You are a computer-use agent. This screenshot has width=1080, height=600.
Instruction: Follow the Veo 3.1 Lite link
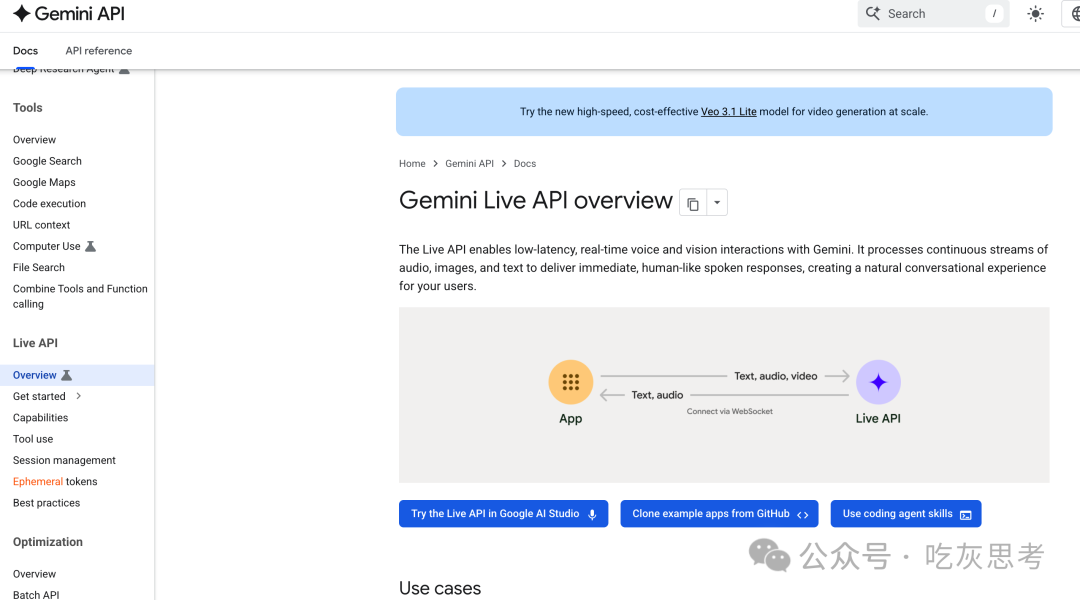point(728,112)
